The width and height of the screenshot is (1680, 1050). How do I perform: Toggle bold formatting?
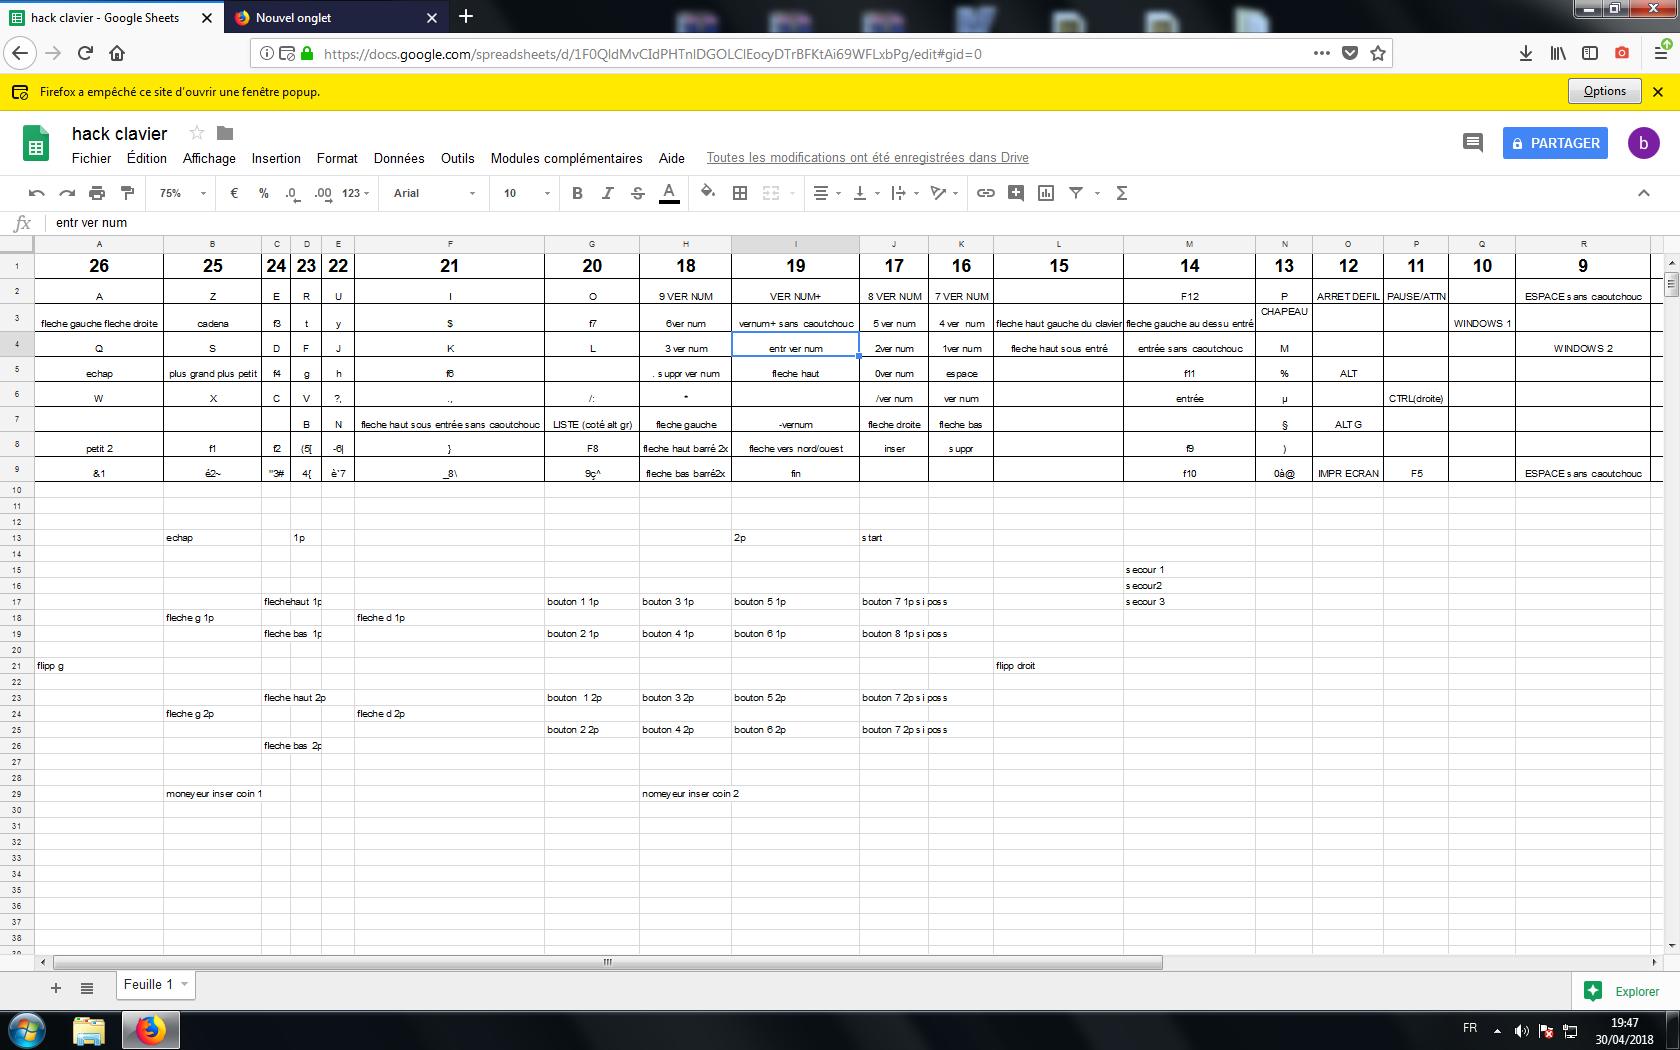pos(577,193)
